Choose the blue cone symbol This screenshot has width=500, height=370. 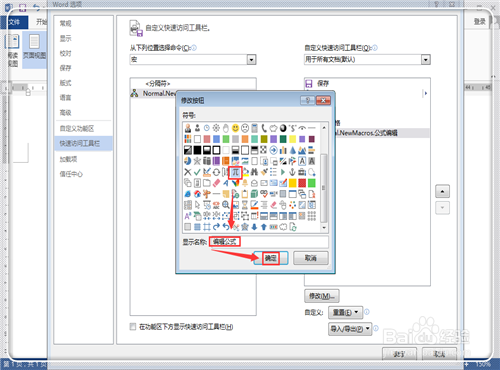click(293, 150)
